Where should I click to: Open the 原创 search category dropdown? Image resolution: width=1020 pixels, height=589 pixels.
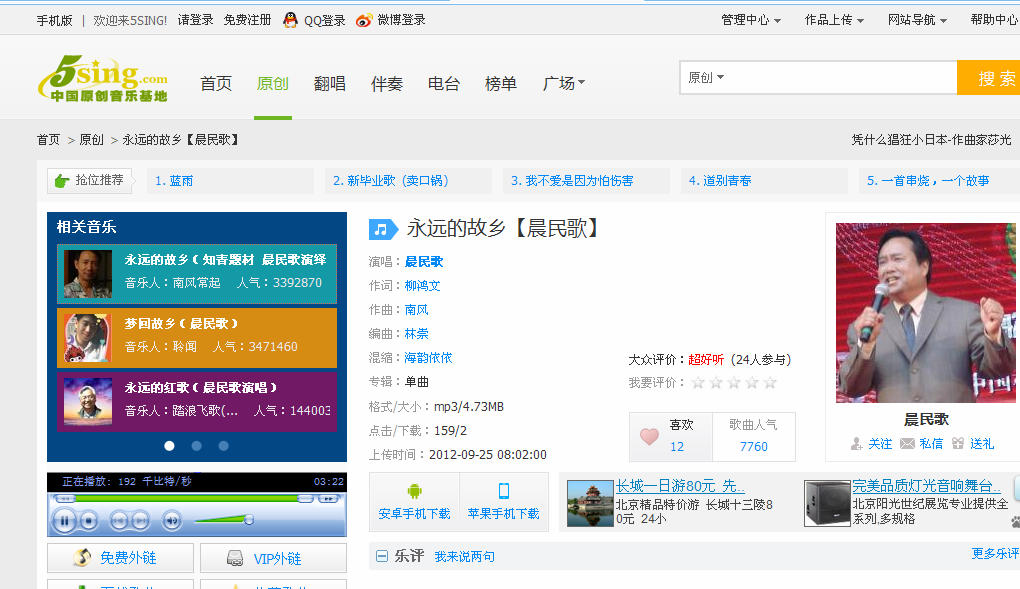(x=706, y=77)
